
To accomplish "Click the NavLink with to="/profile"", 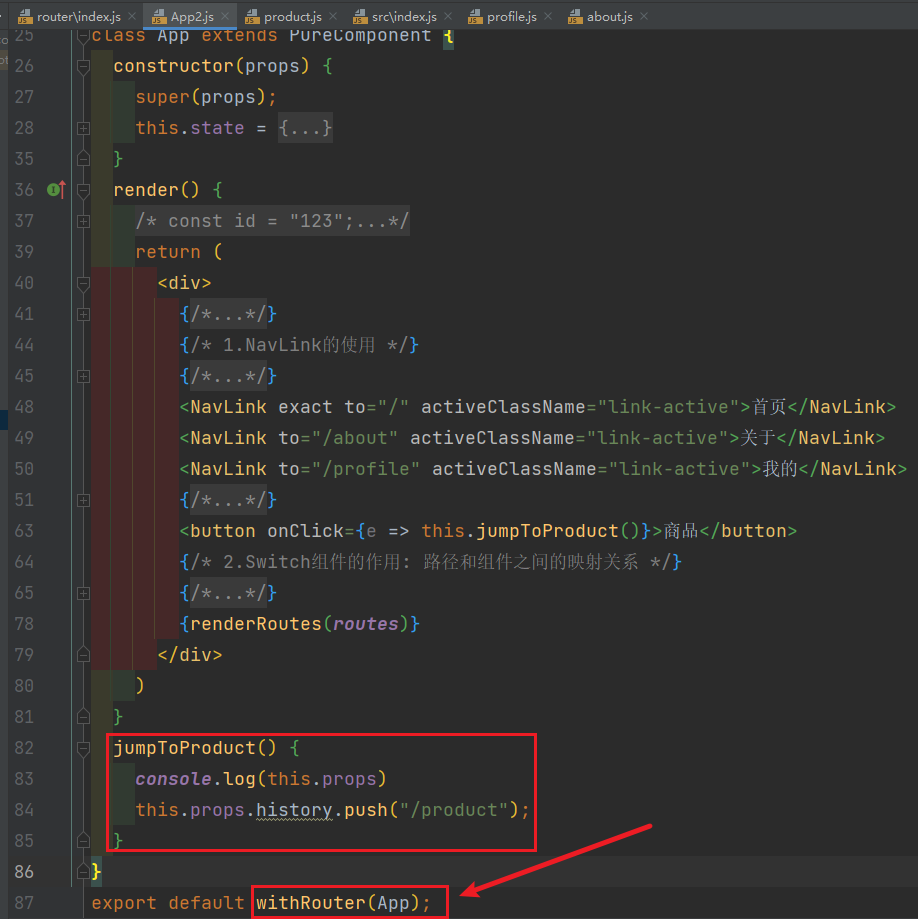I will click(543, 469).
